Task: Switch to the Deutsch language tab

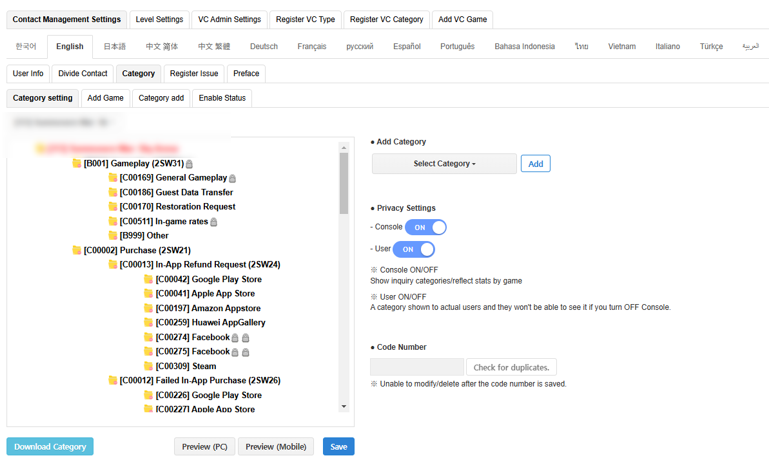Action: [x=264, y=46]
